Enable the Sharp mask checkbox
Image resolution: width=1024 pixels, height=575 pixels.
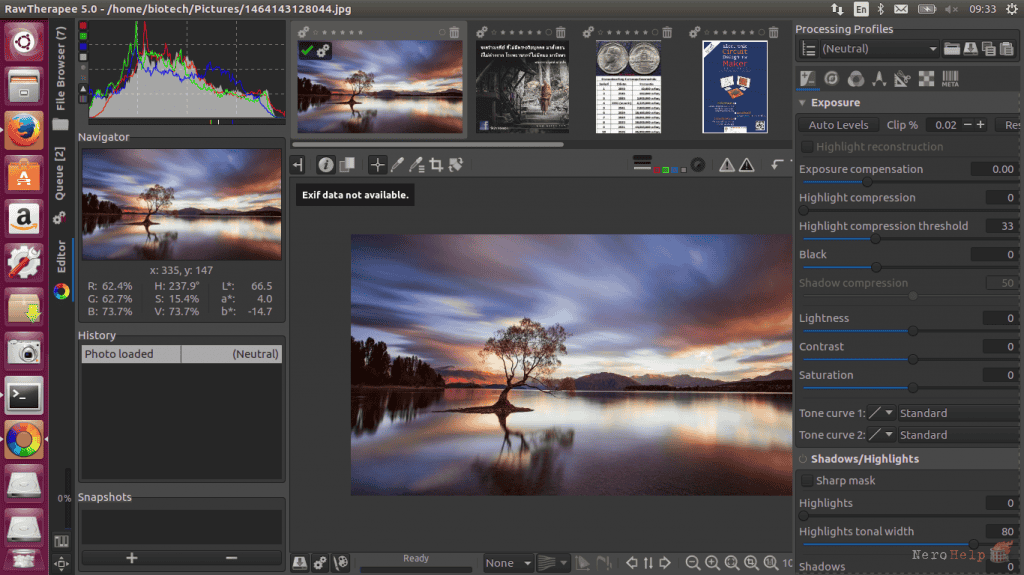(x=807, y=480)
